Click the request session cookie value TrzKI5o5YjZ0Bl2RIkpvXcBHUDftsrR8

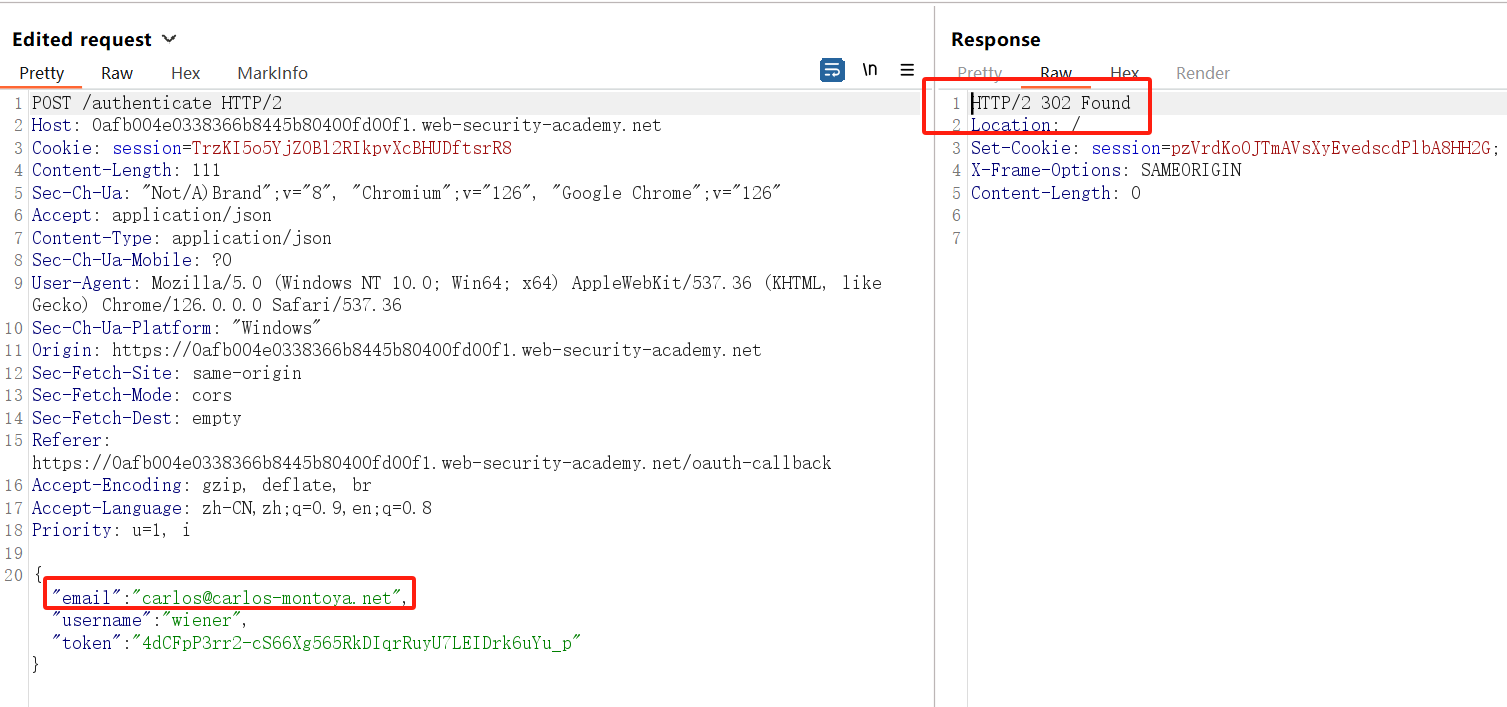[352, 148]
